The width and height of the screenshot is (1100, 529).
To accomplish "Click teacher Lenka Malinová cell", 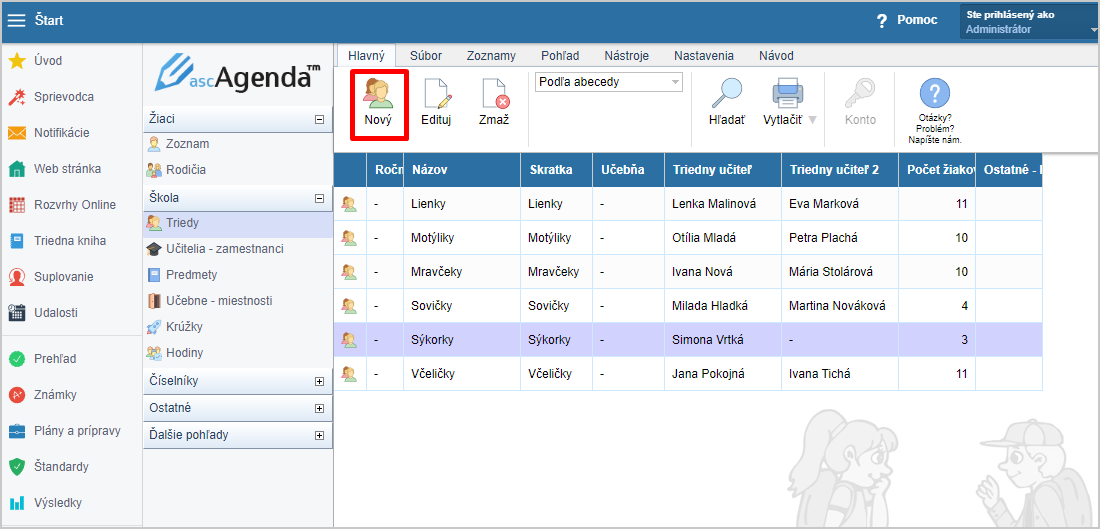I will pos(722,204).
